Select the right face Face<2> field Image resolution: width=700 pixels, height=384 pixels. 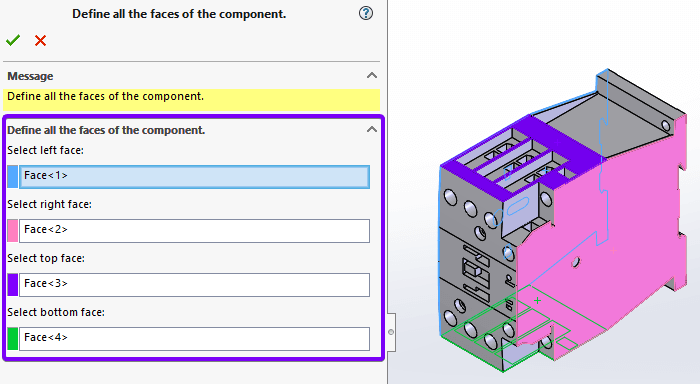pos(194,230)
